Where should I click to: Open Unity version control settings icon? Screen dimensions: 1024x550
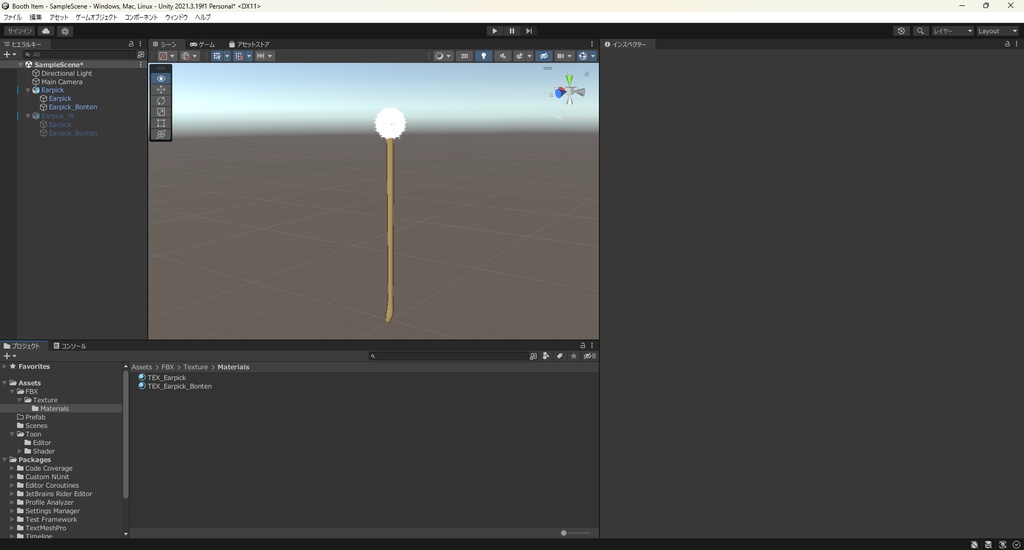(x=65, y=31)
